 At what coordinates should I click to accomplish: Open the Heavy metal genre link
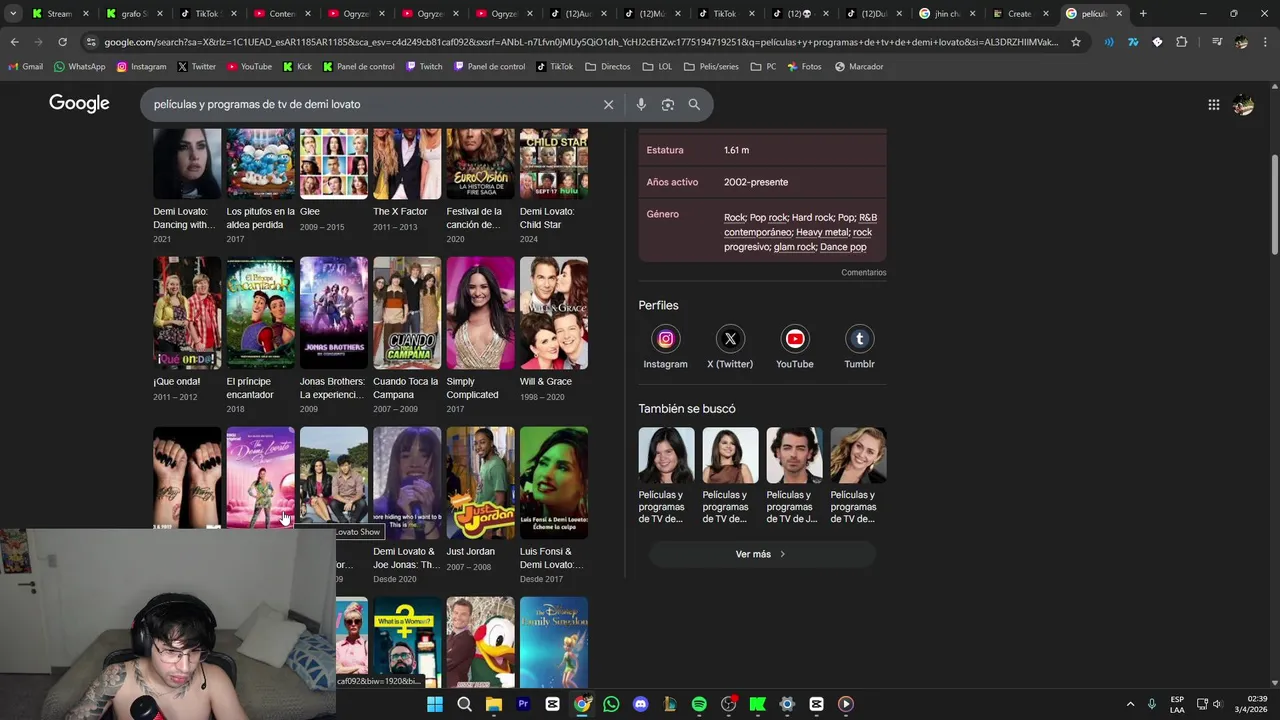[822, 232]
